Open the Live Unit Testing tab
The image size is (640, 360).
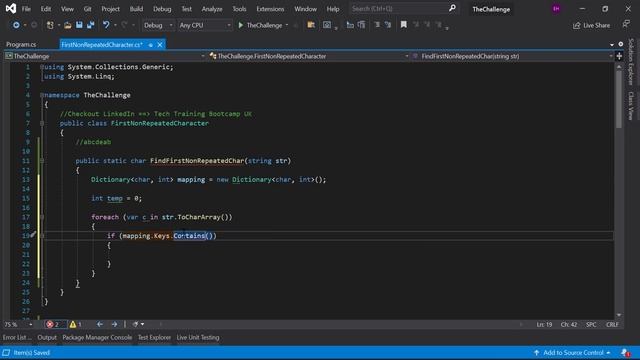[198, 338]
